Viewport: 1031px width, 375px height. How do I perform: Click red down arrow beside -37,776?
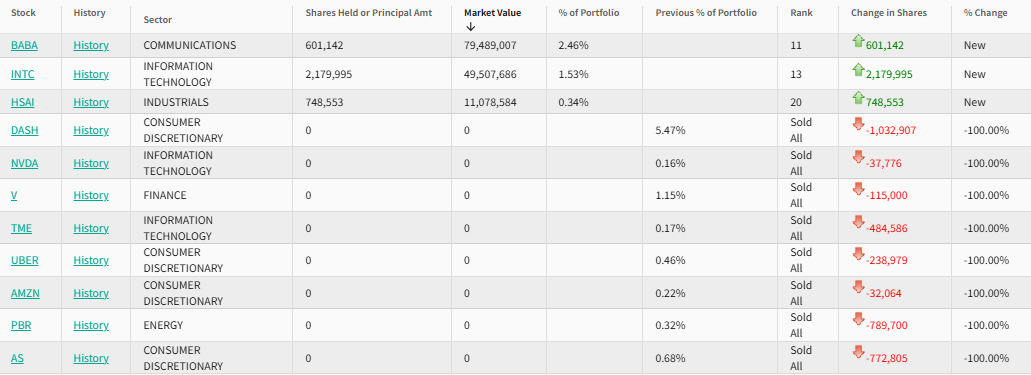(x=857, y=157)
